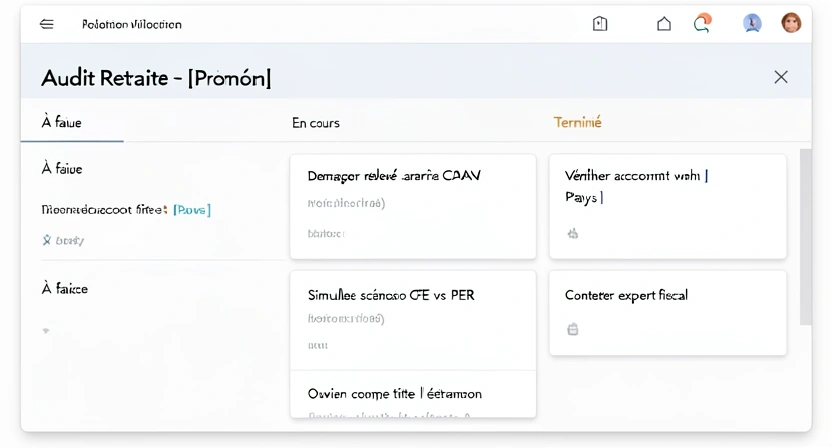832x448 pixels.
Task: Click the small icon under the Vérither account card
Action: [x=573, y=234]
